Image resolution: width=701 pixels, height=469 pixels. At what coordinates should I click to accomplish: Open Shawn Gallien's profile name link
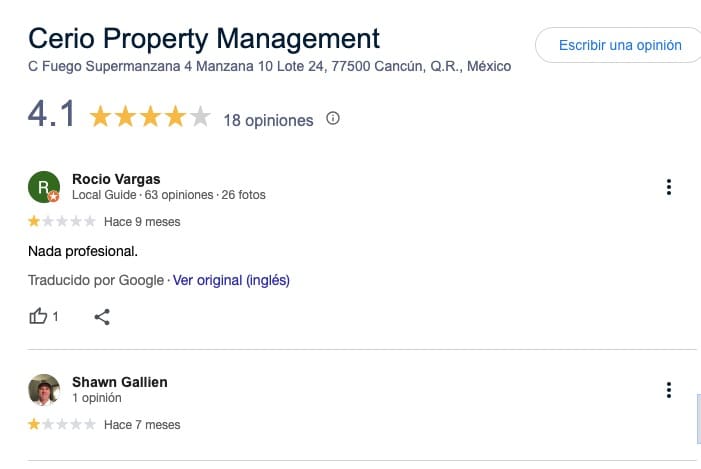(120, 382)
